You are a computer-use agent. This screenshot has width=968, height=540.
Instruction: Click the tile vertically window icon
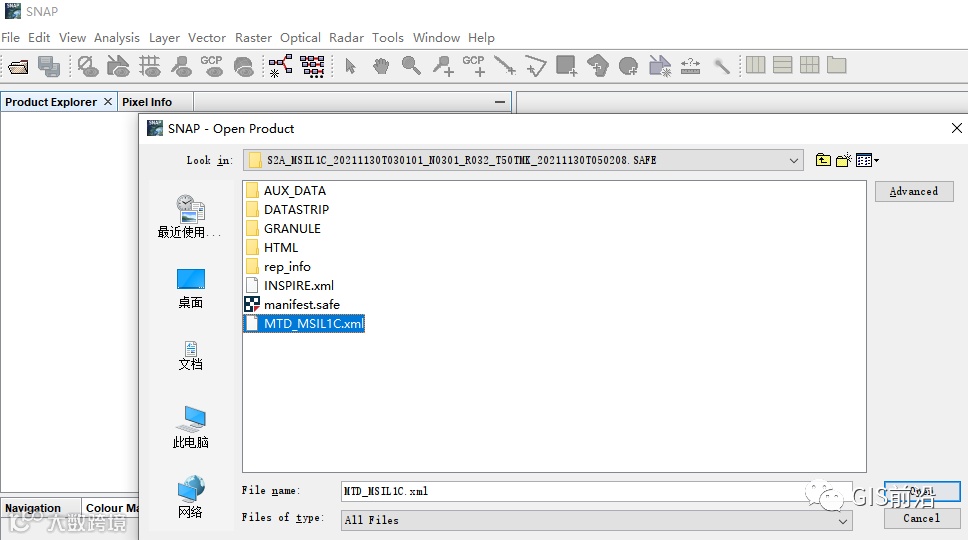[782, 65]
